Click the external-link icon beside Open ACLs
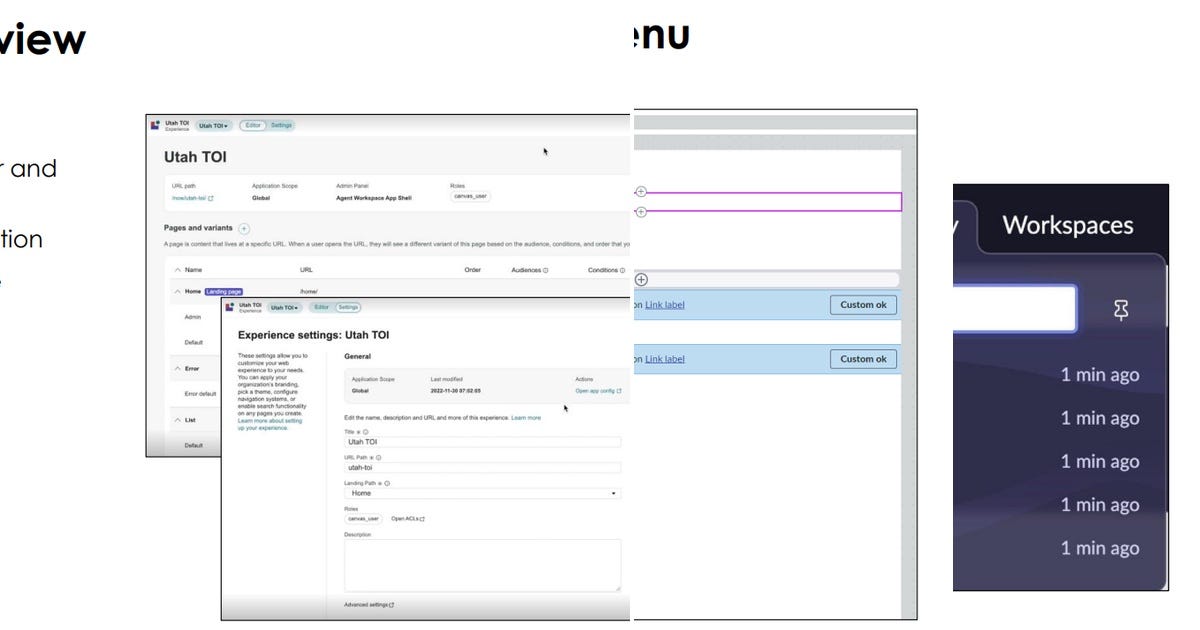The height and width of the screenshot is (630, 1200). point(422,519)
